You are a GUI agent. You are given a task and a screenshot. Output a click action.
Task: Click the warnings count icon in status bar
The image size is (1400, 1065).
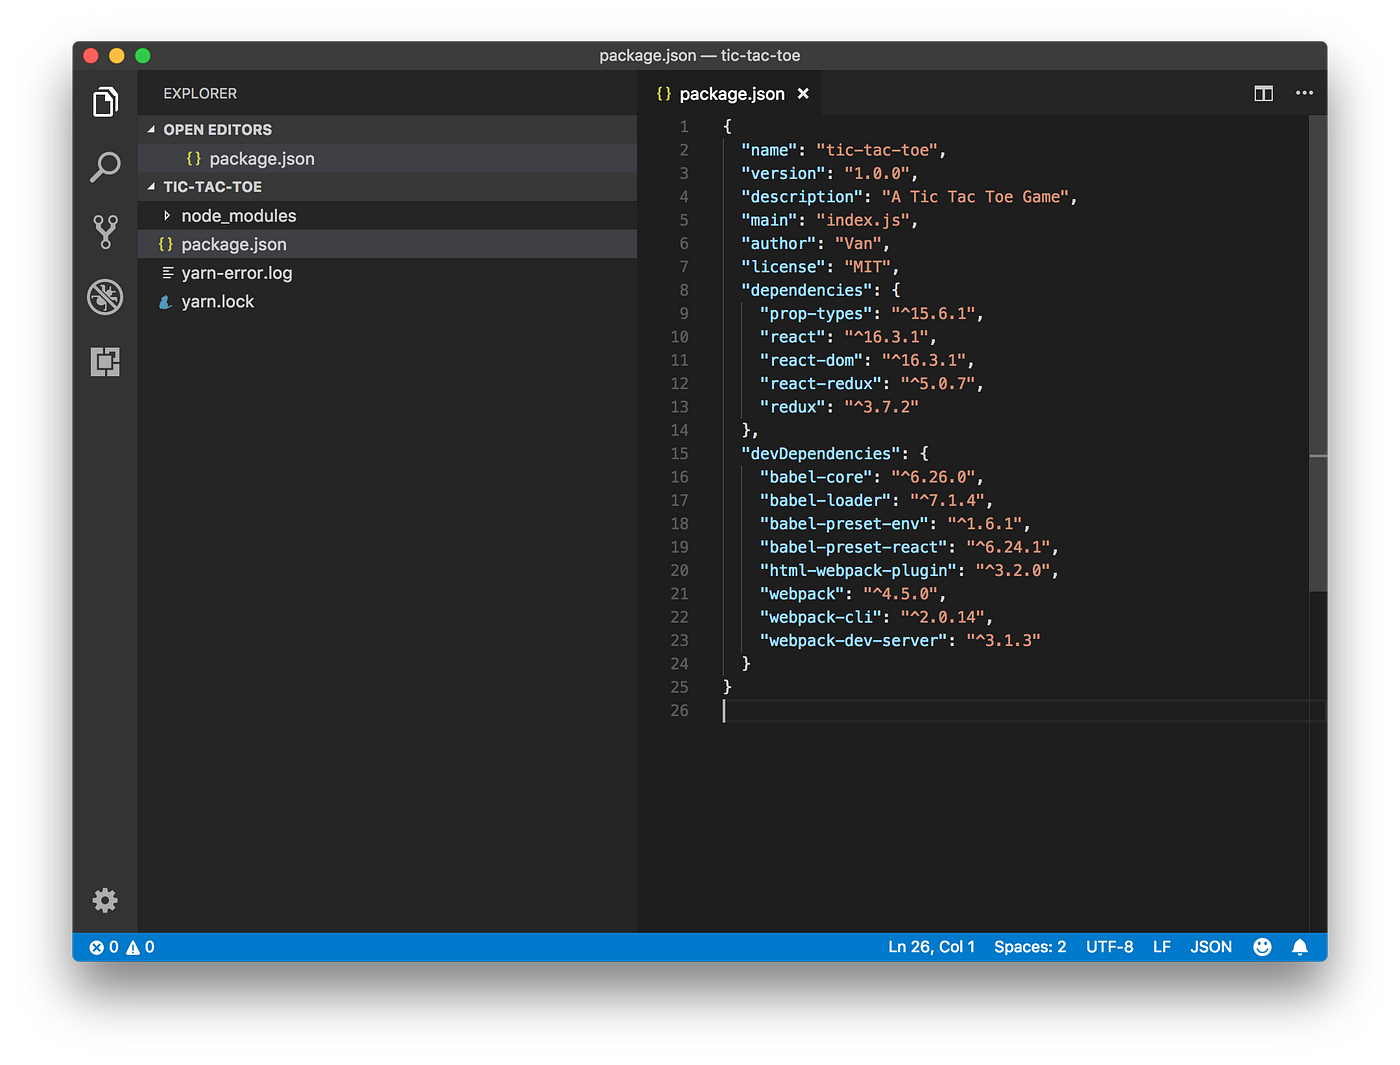click(x=133, y=947)
